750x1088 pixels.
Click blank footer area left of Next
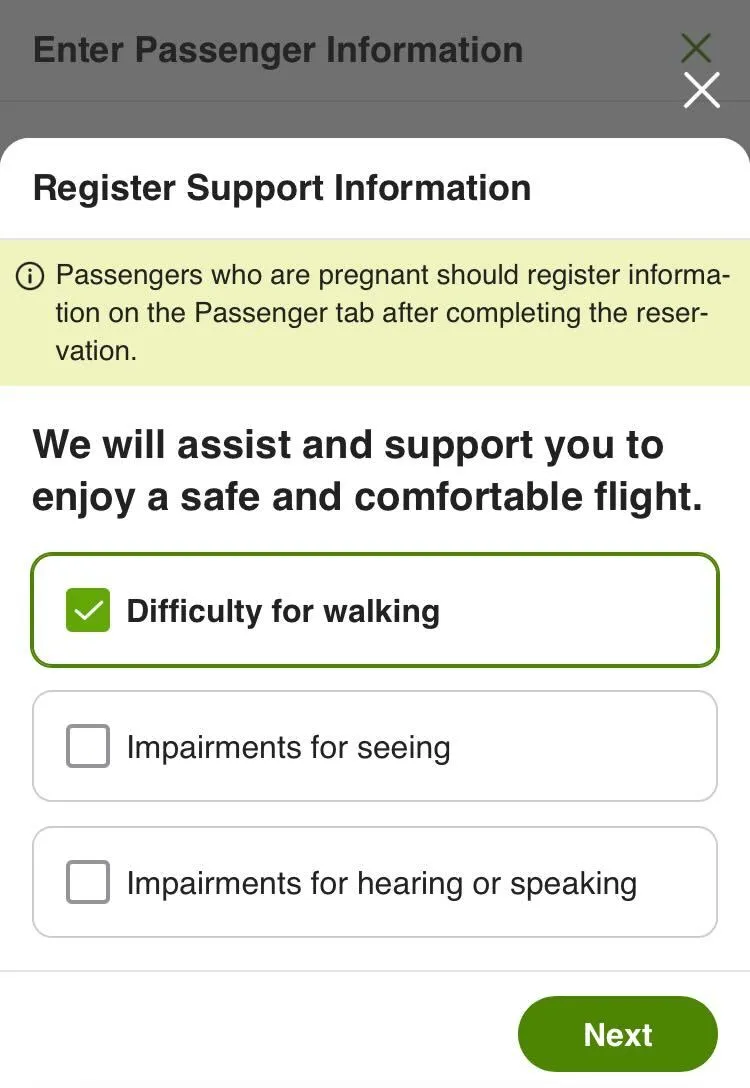250,1034
